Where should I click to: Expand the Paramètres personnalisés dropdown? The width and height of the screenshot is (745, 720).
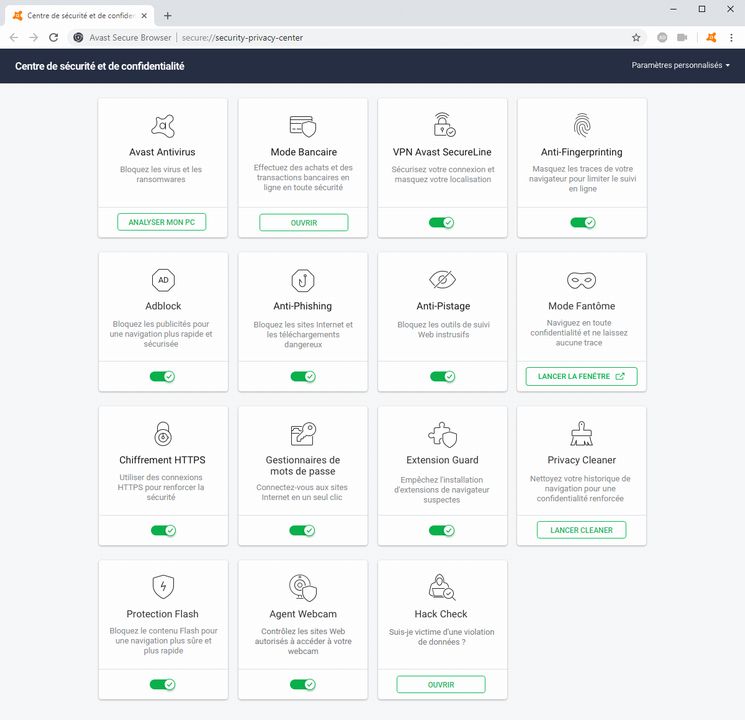click(680, 65)
